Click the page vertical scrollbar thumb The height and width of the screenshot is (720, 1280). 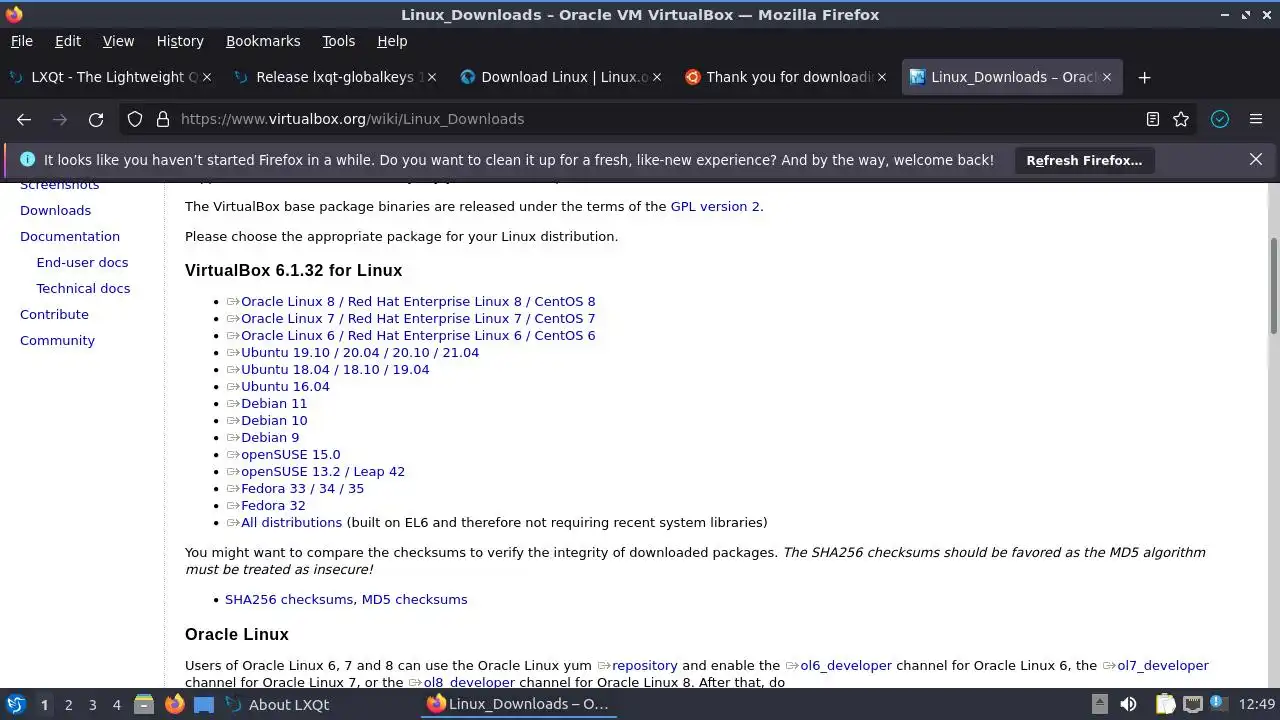pos(1273,285)
